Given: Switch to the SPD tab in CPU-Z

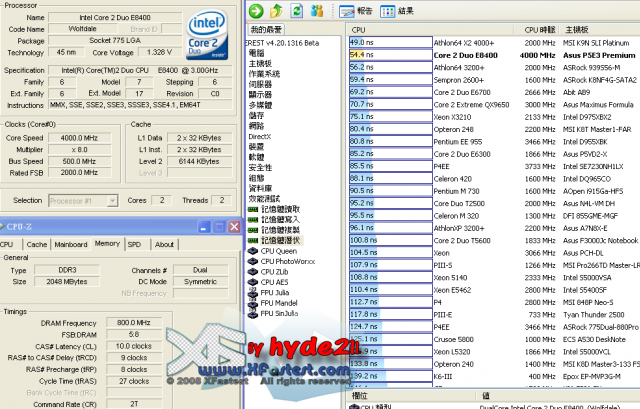Looking at the screenshot, I should (x=134, y=245).
